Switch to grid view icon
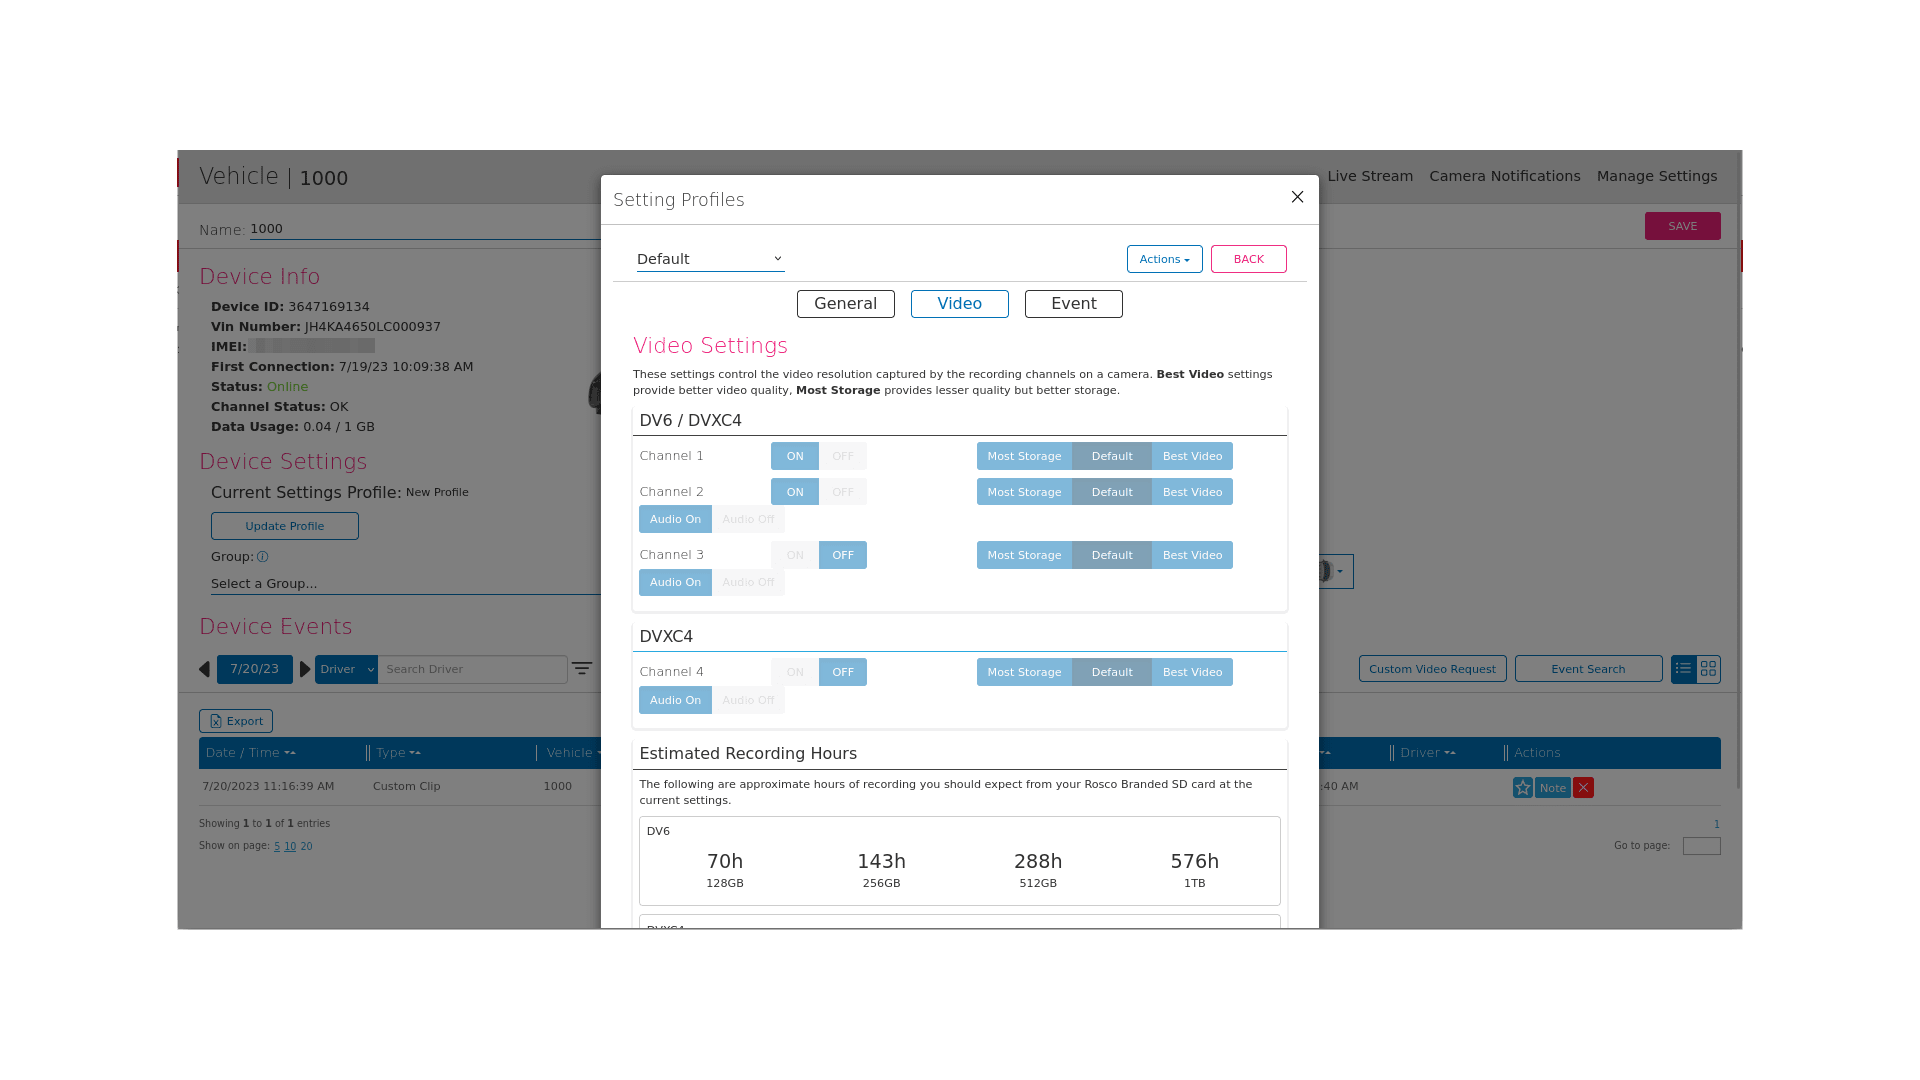The width and height of the screenshot is (1920, 1080). click(x=1708, y=669)
